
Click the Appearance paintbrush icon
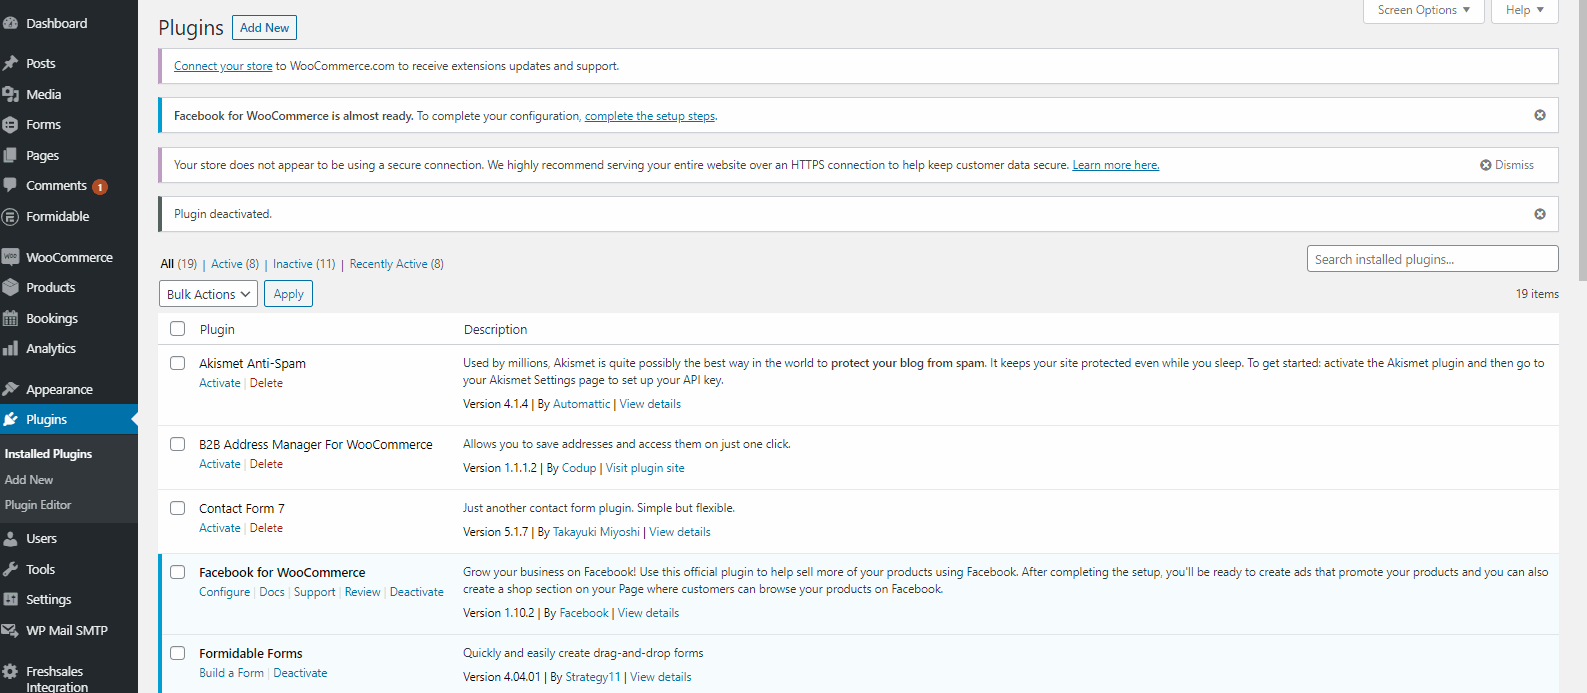[11, 389]
